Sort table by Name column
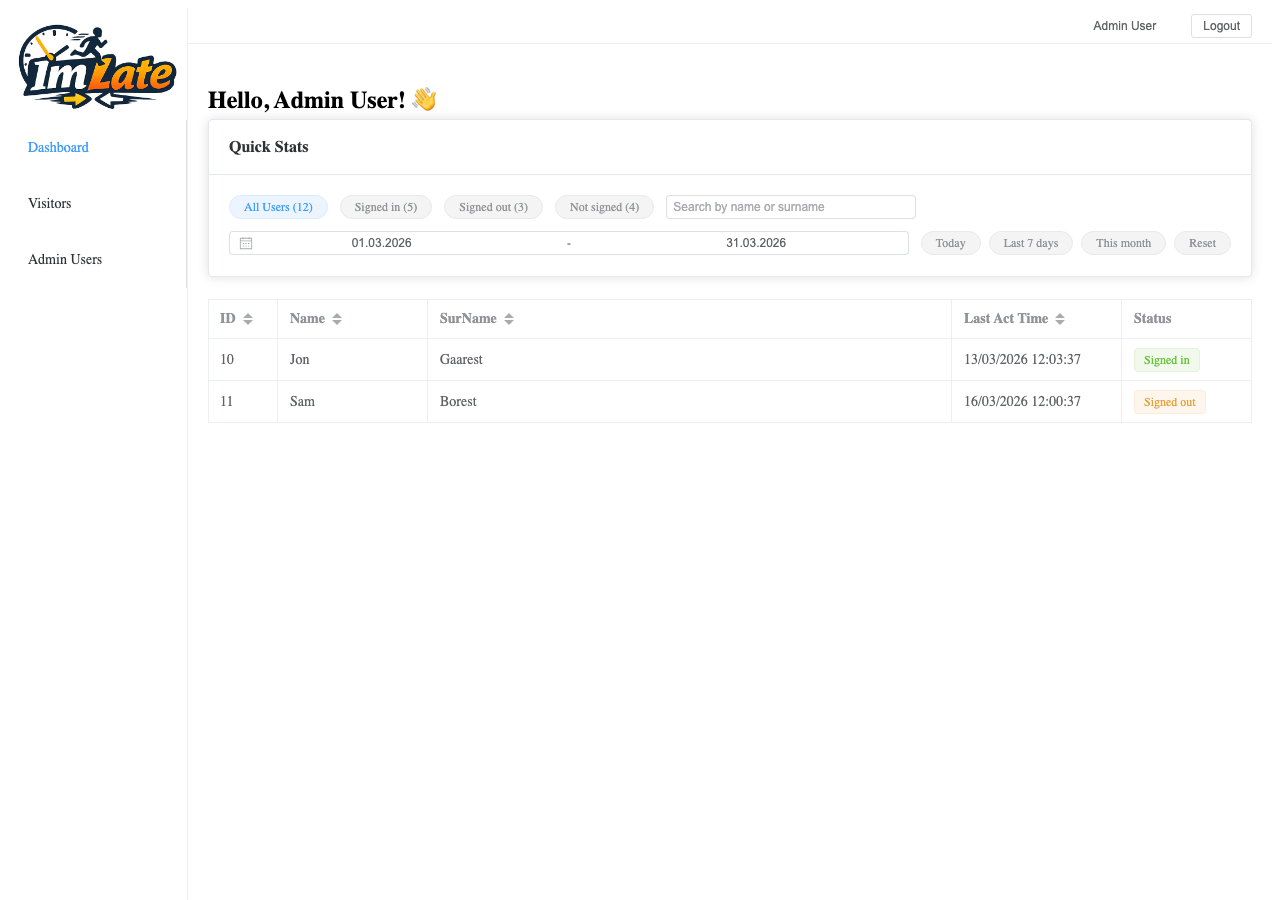This screenshot has width=1280, height=900. [x=337, y=319]
